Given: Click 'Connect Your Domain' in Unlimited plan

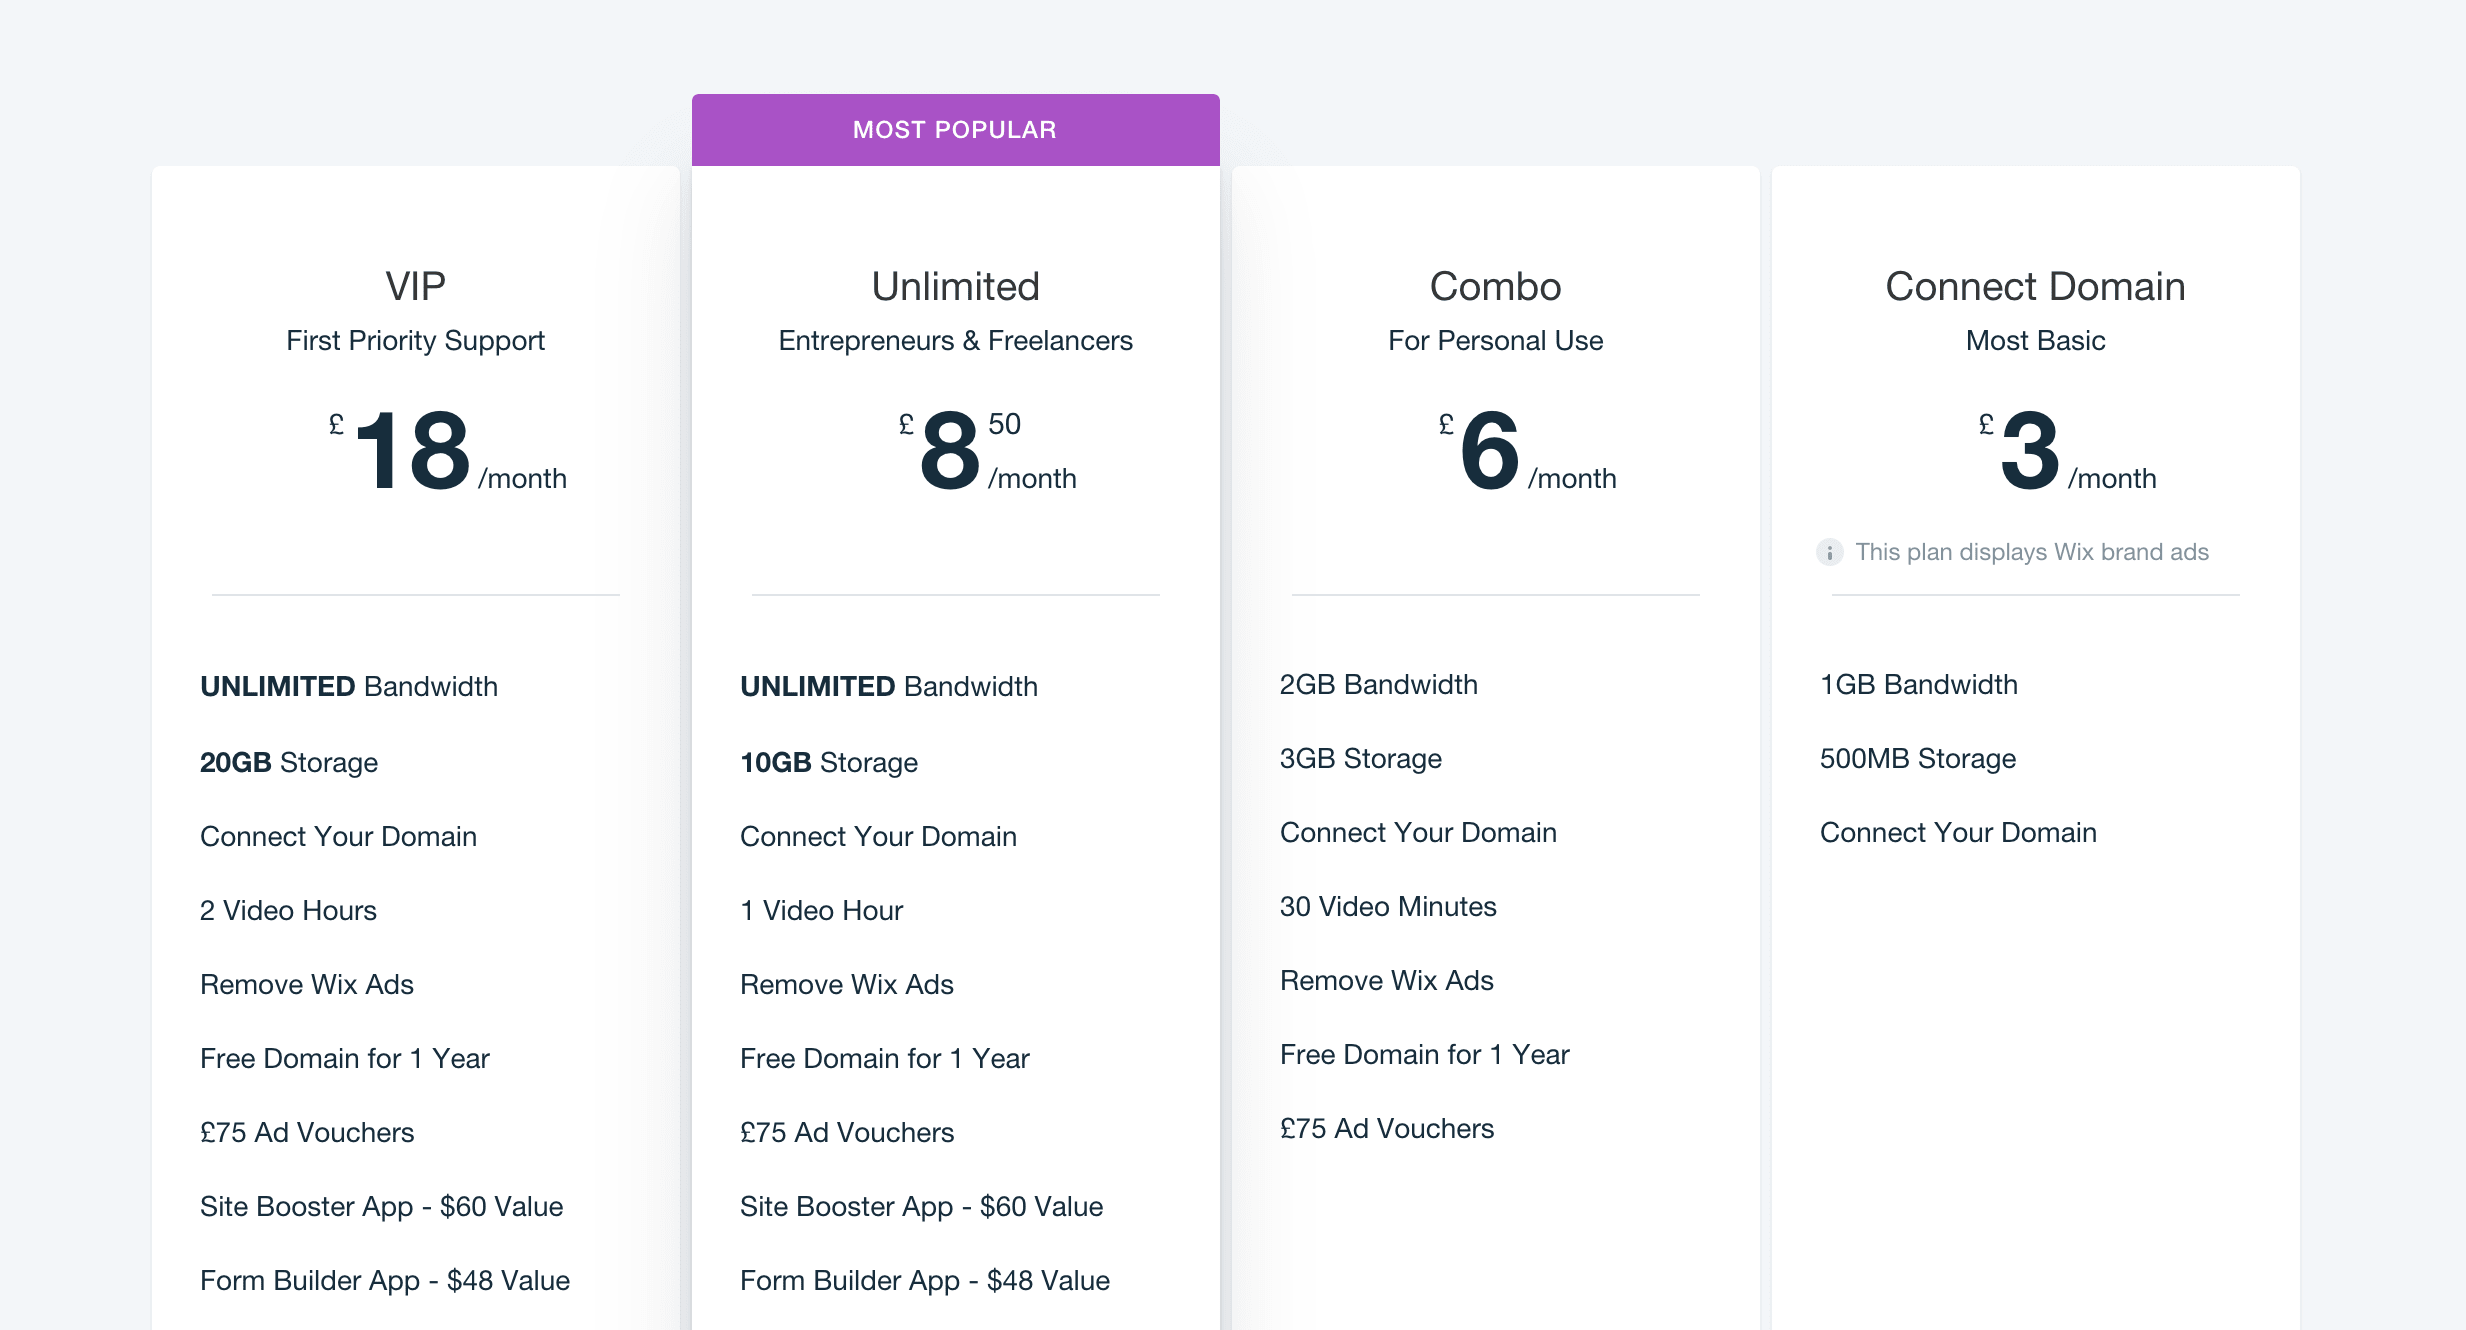Looking at the screenshot, I should click(878, 836).
